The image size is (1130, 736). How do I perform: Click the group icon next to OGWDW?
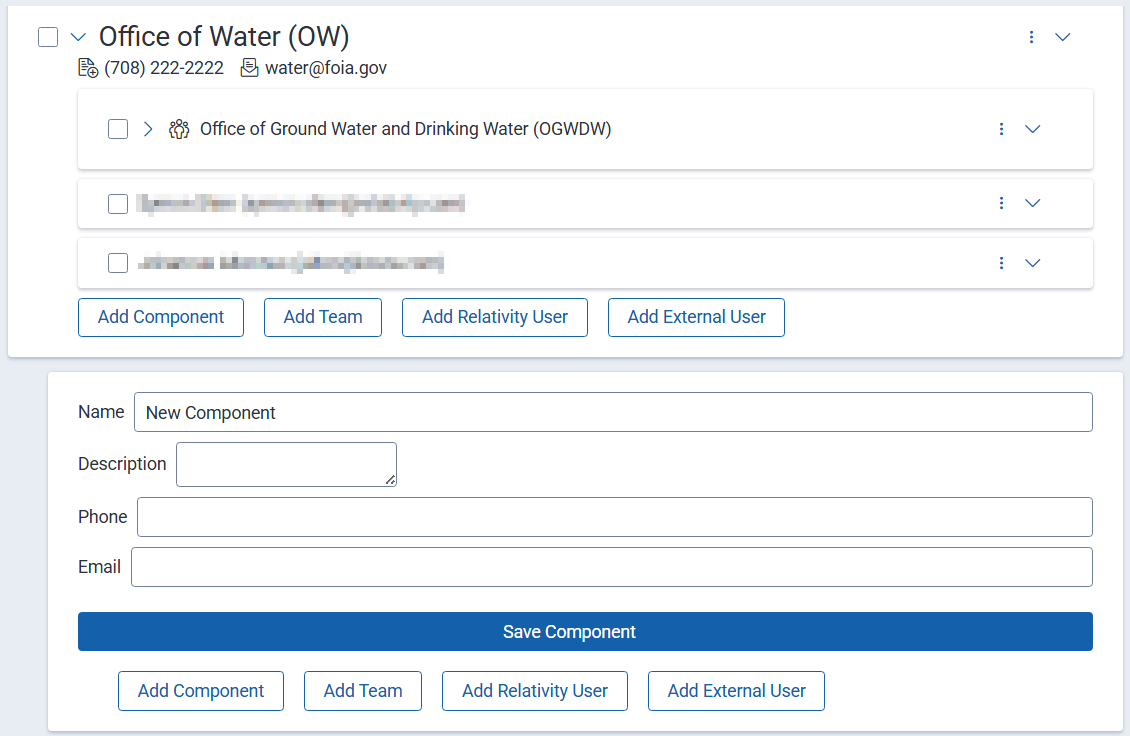[179, 129]
